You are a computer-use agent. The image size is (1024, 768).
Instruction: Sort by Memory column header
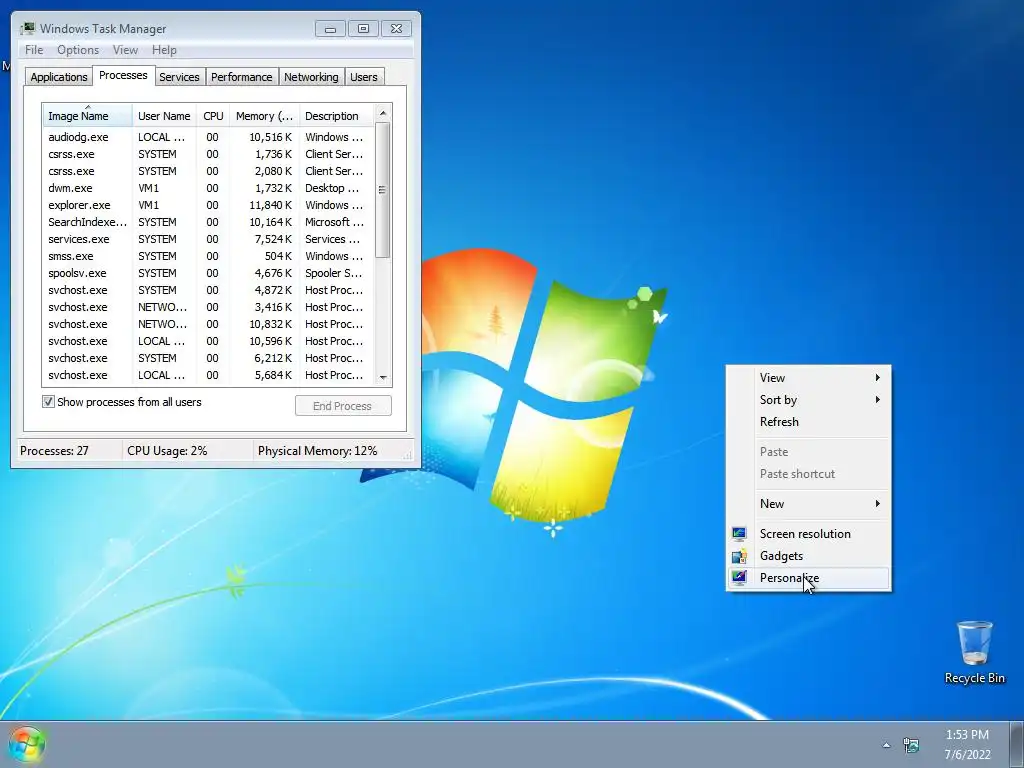(x=264, y=116)
